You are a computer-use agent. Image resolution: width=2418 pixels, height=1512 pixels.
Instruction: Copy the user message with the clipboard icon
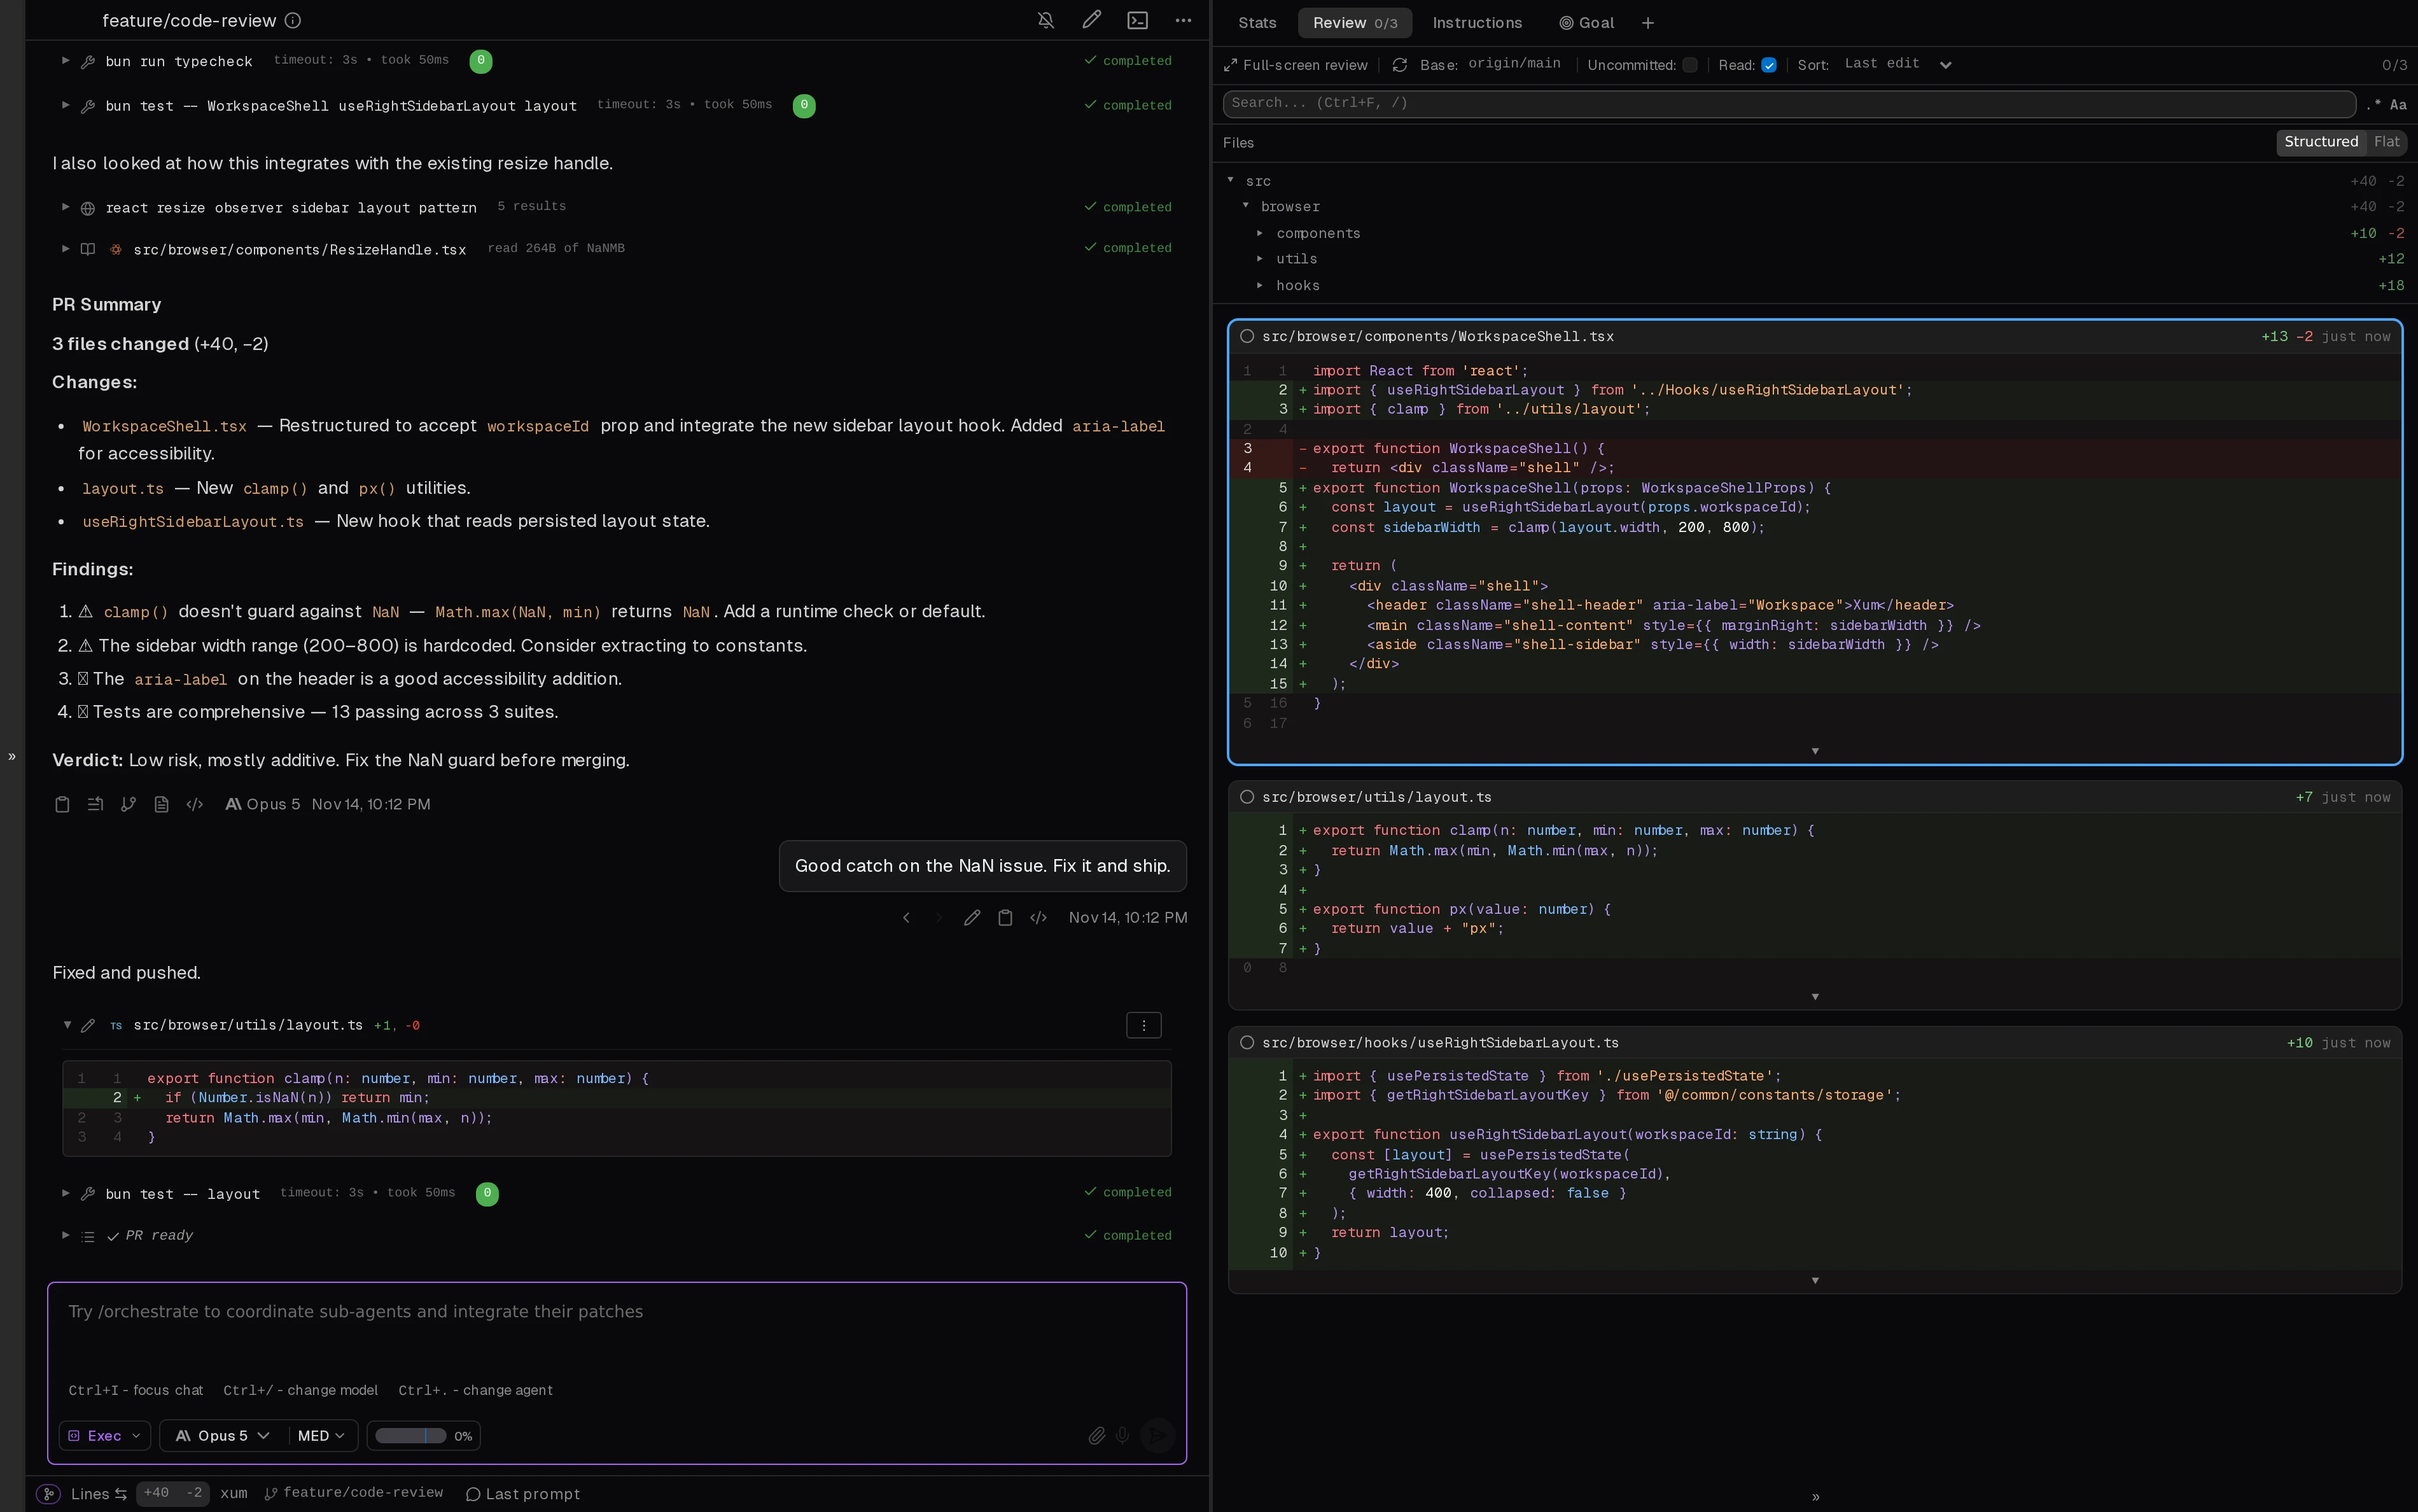click(x=1005, y=918)
